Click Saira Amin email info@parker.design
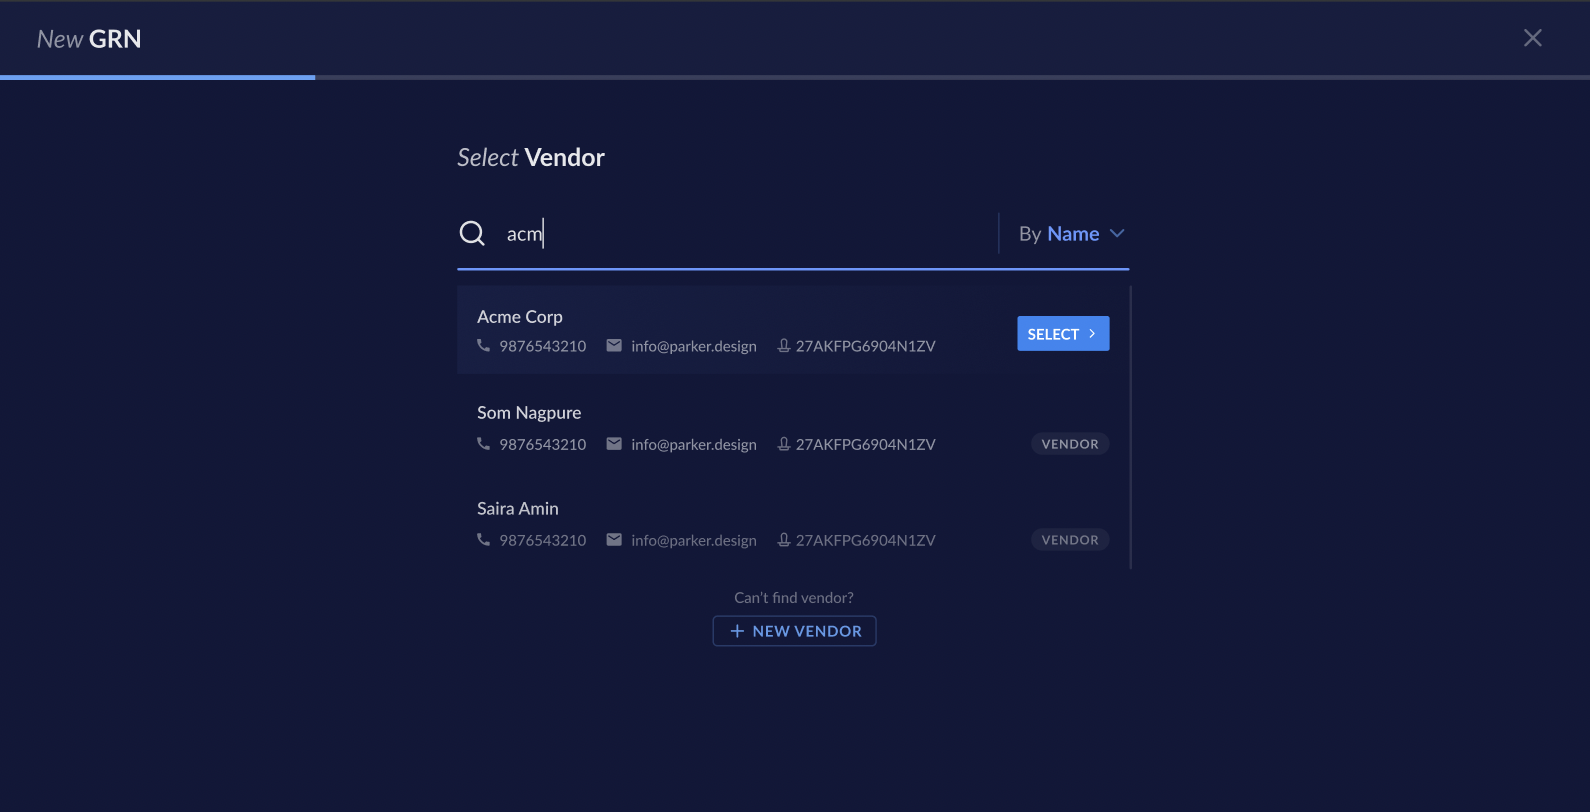 tap(694, 540)
